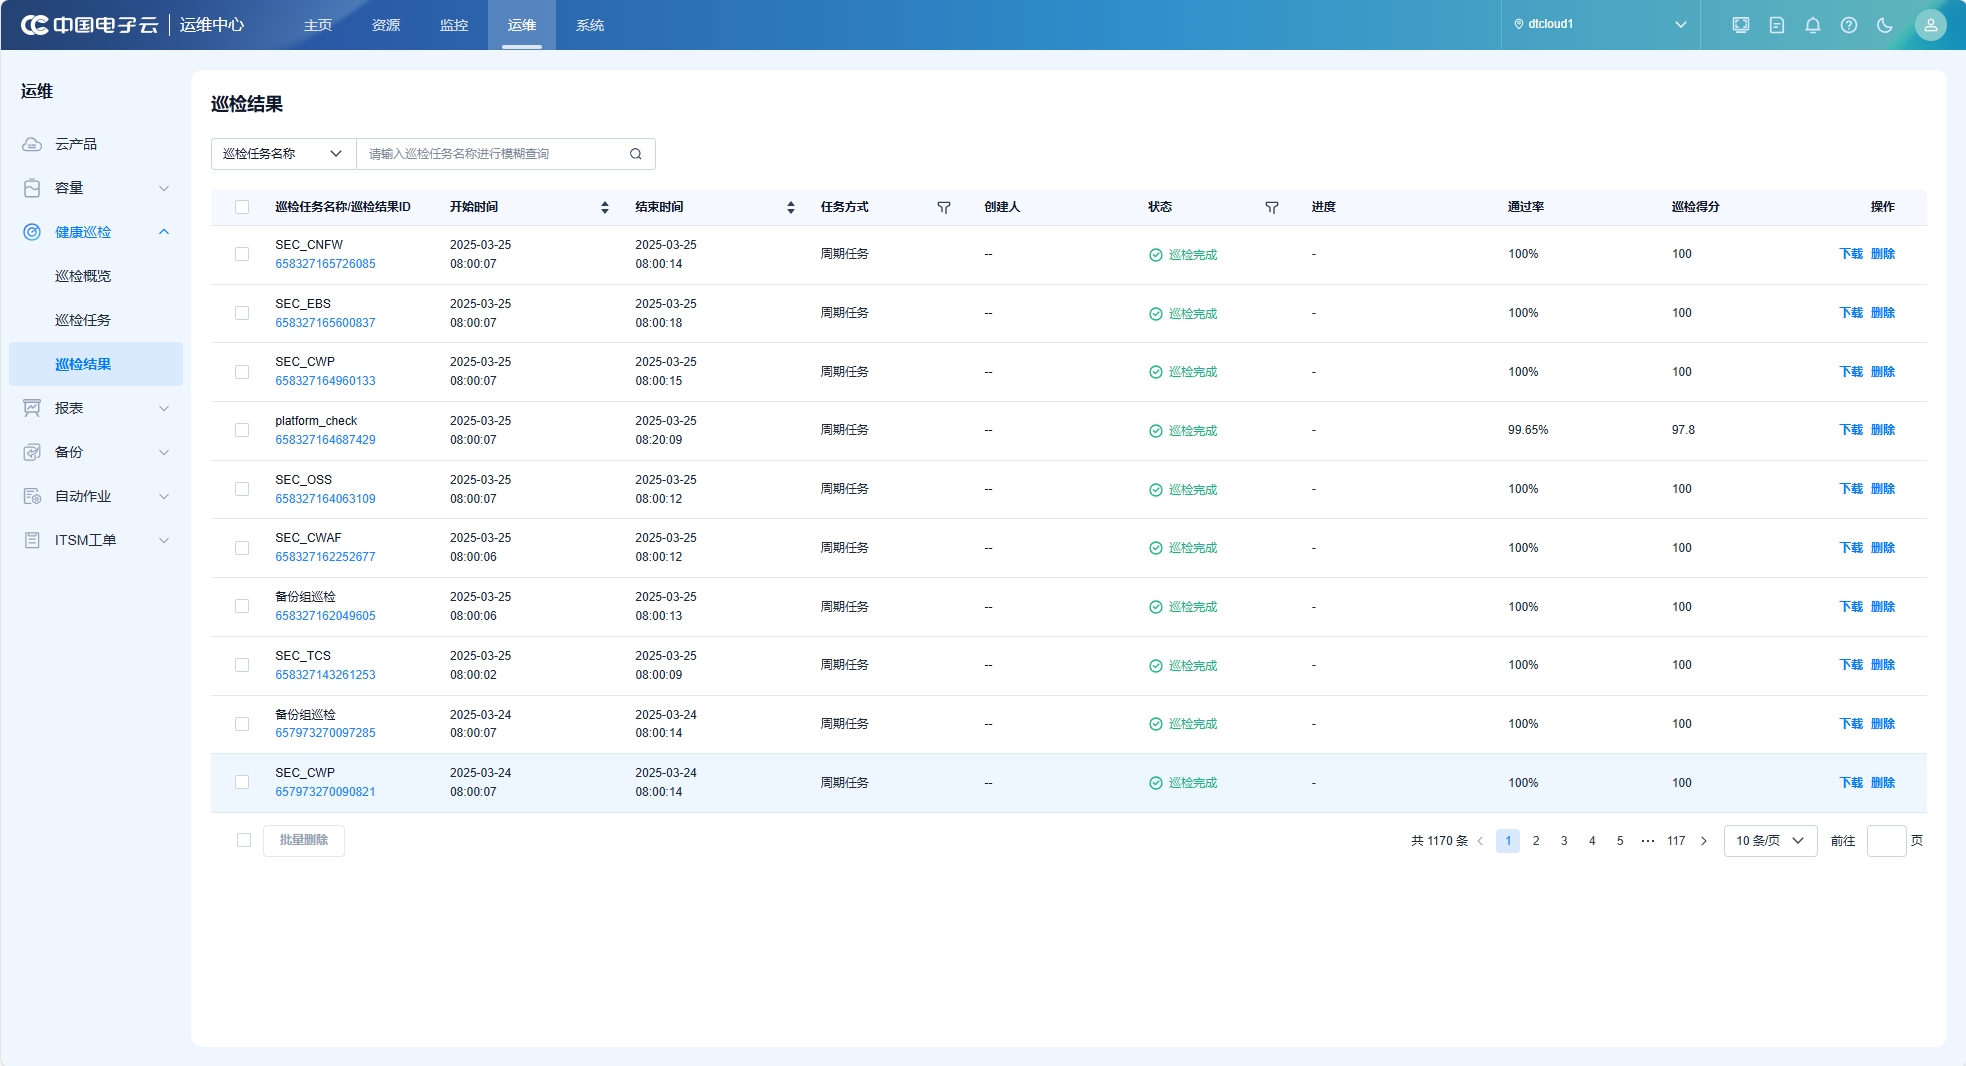Check the SEC_CNFW row checkbox
The image size is (1966, 1066).
(242, 254)
